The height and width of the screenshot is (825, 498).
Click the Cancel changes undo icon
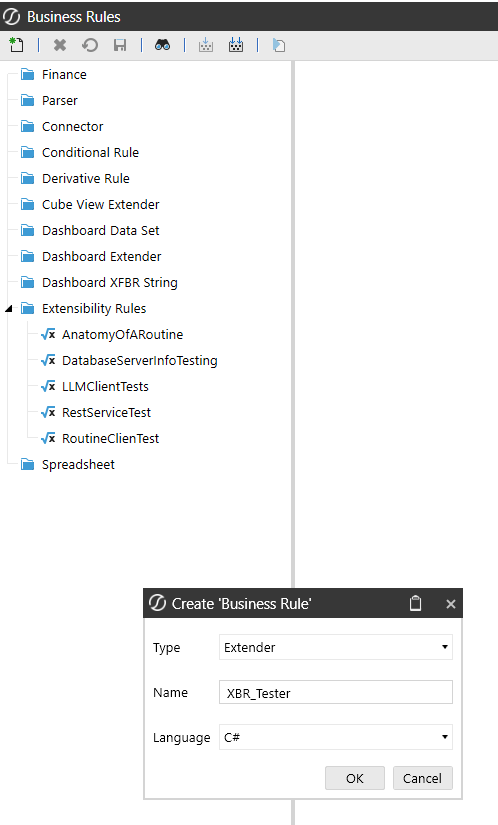(90, 45)
